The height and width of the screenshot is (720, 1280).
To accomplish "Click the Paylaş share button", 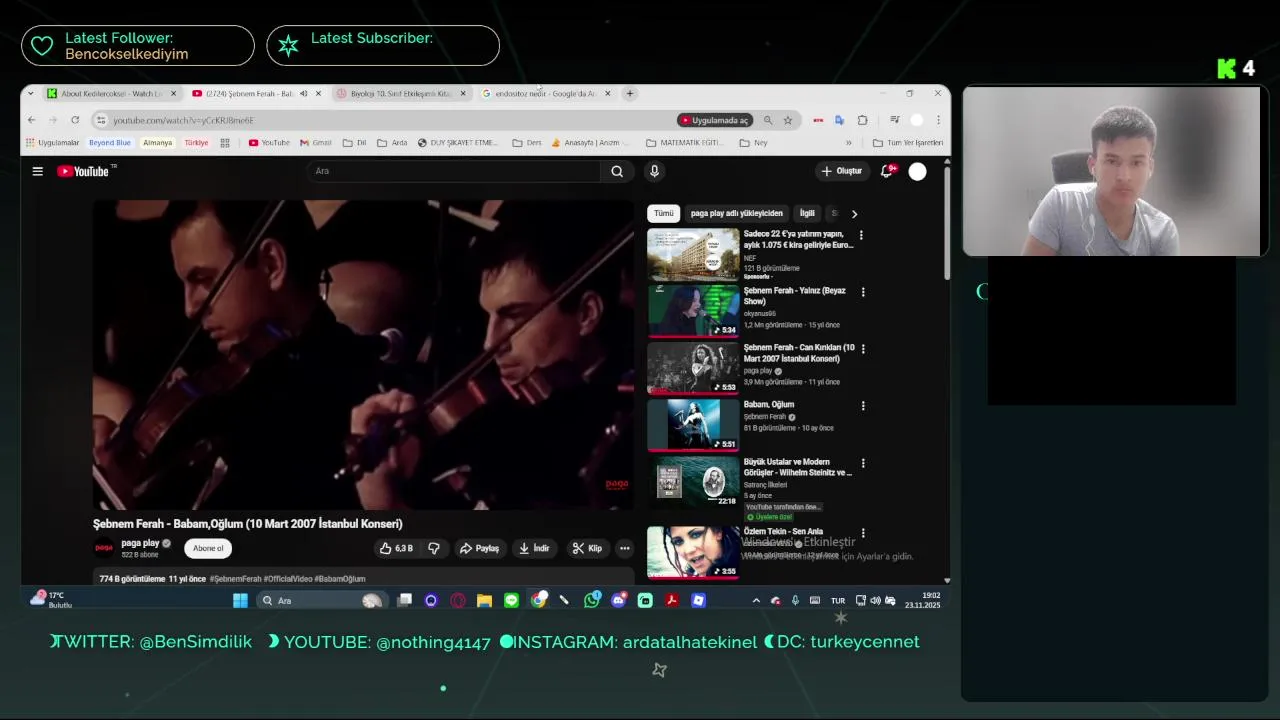I will click(x=479, y=548).
